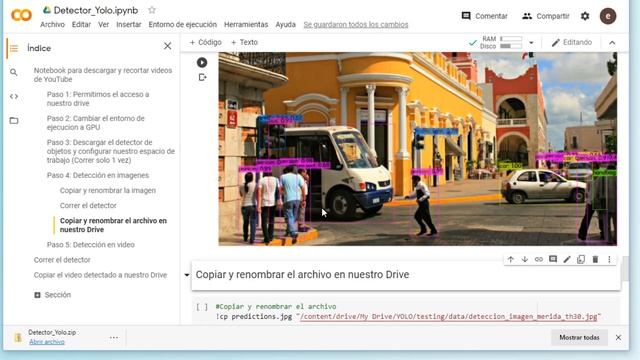Mirror cell in tab icon

tap(581, 259)
